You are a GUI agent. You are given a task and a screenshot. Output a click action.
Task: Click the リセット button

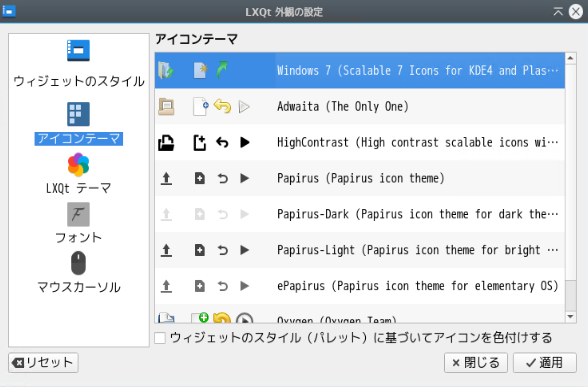click(x=43, y=363)
